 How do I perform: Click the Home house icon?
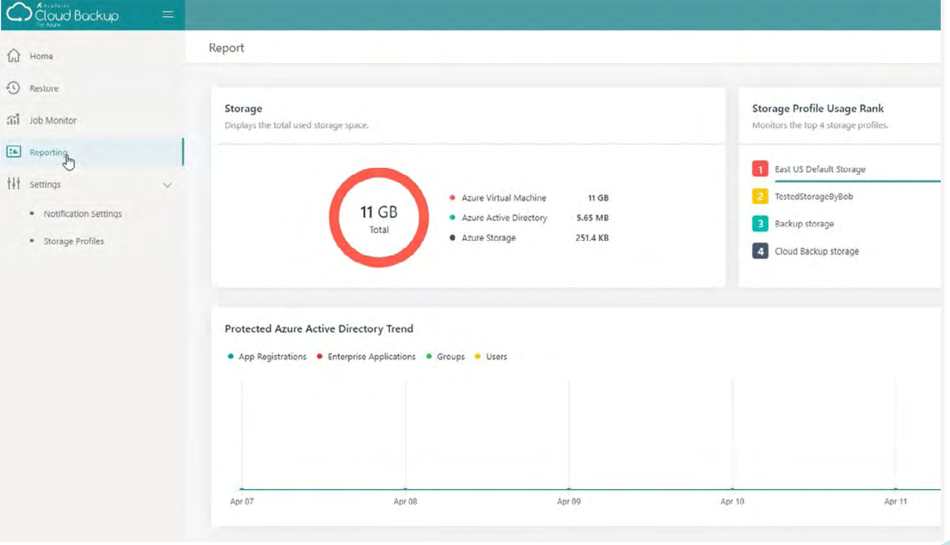[x=13, y=56]
